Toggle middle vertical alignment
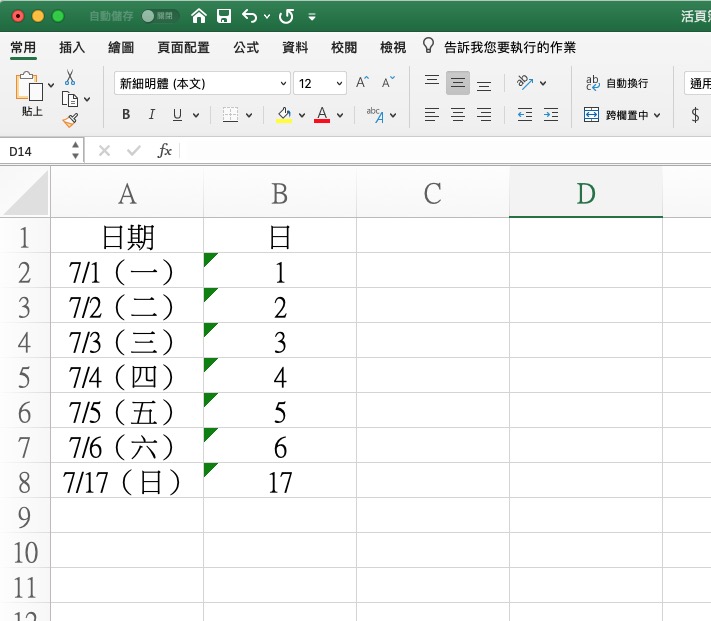711x621 pixels. coord(458,83)
